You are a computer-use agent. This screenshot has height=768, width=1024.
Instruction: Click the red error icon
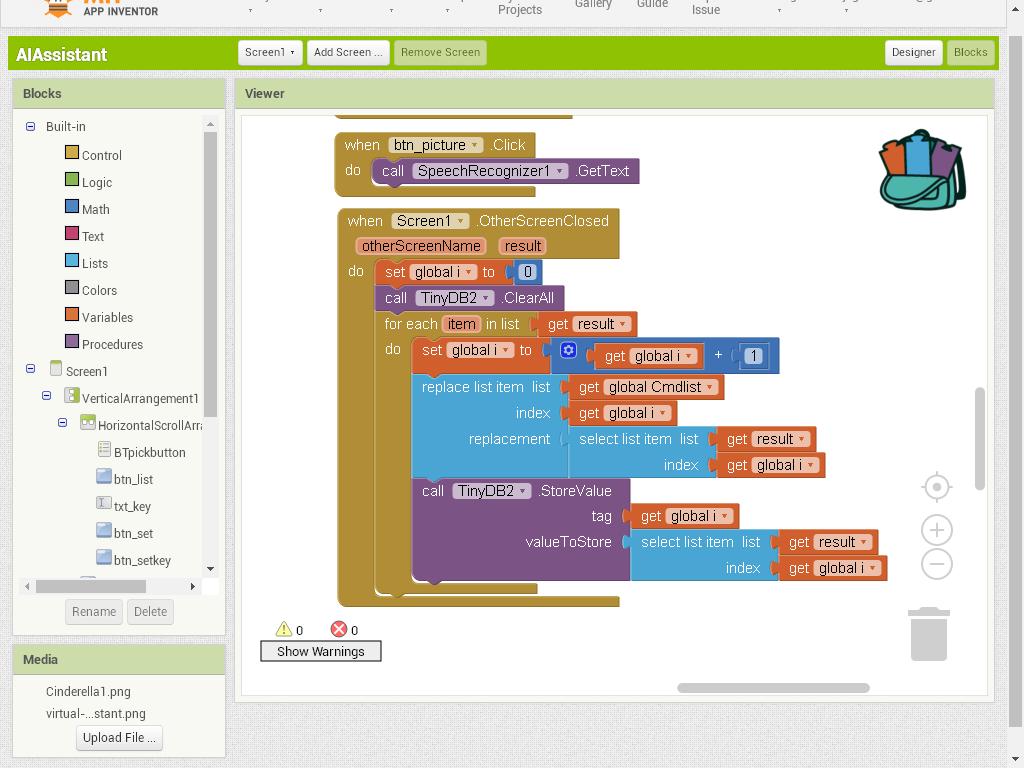(x=338, y=629)
